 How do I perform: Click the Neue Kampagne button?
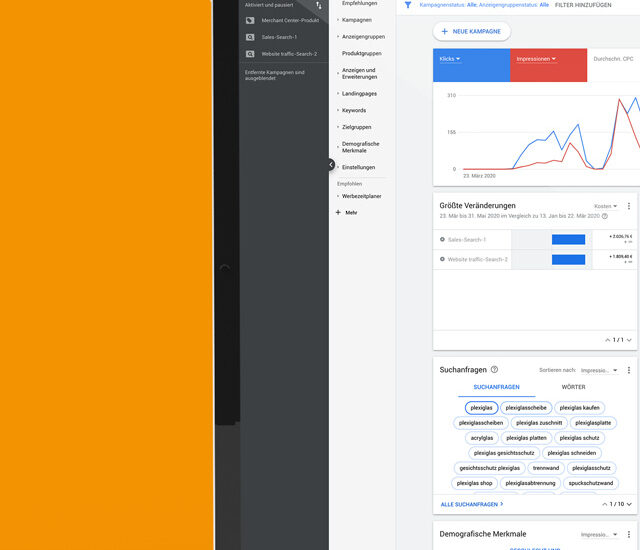tap(472, 31)
